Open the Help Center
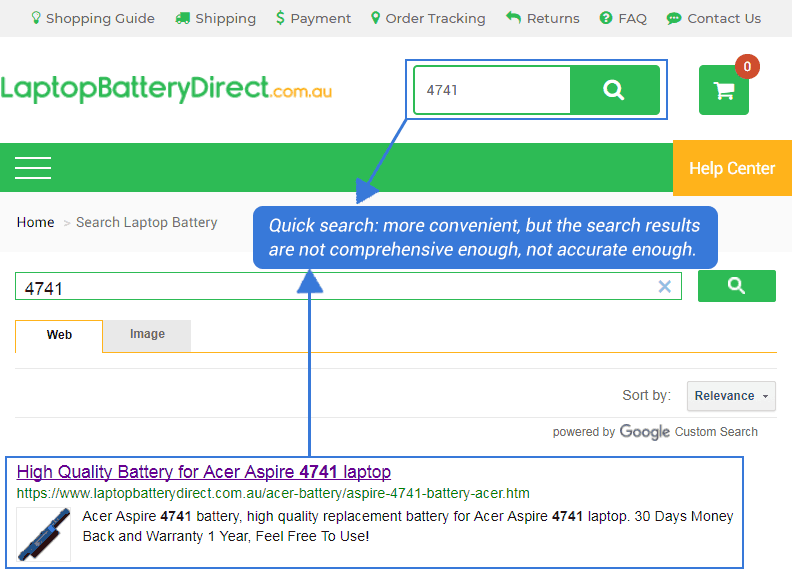 coord(732,168)
